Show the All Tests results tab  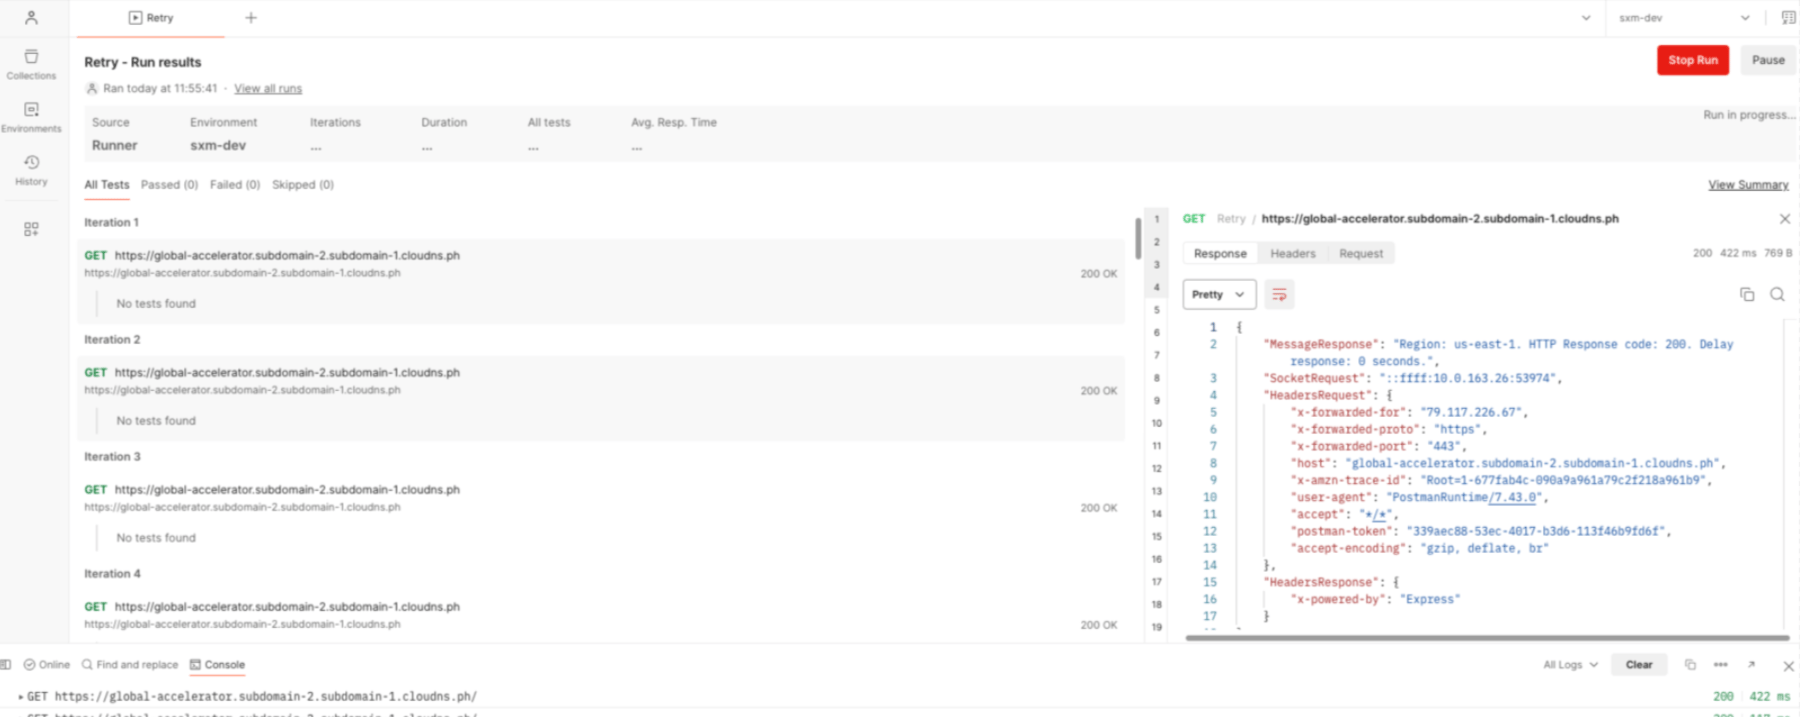click(107, 185)
